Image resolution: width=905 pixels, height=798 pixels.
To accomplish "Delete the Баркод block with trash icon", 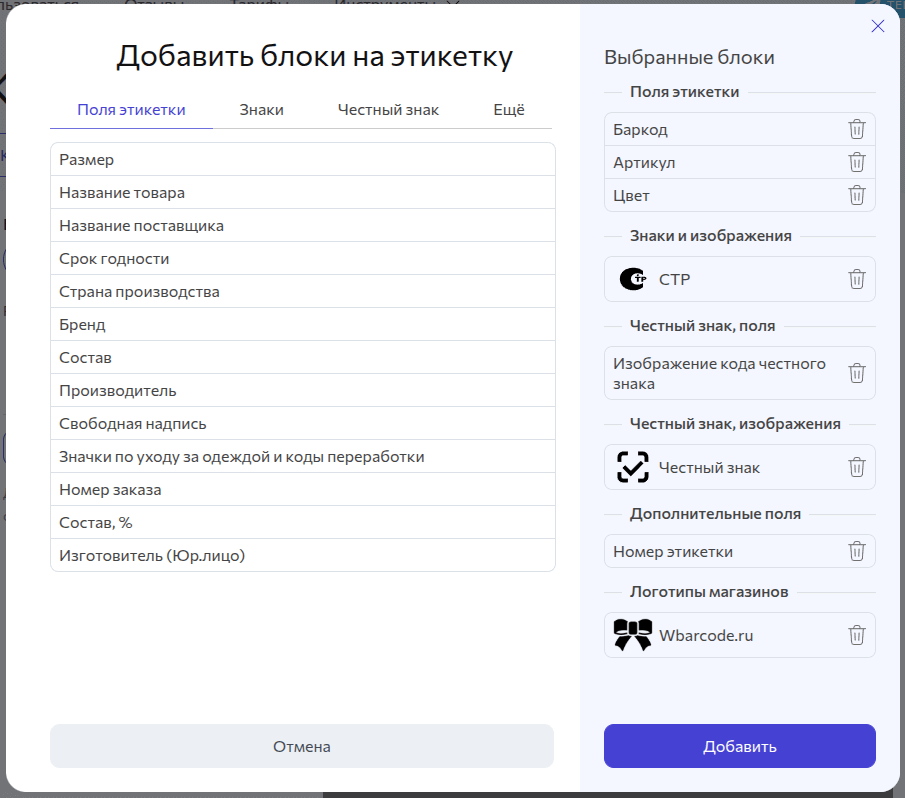I will 856,129.
